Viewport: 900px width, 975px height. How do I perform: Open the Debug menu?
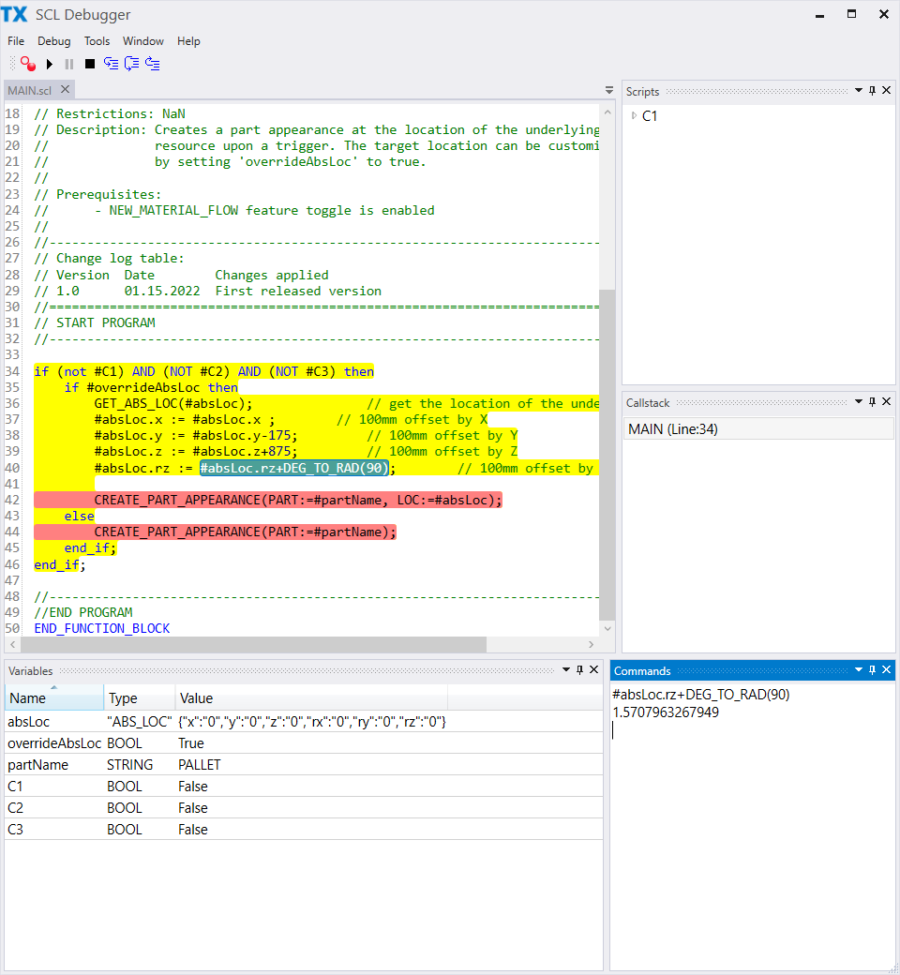point(54,41)
